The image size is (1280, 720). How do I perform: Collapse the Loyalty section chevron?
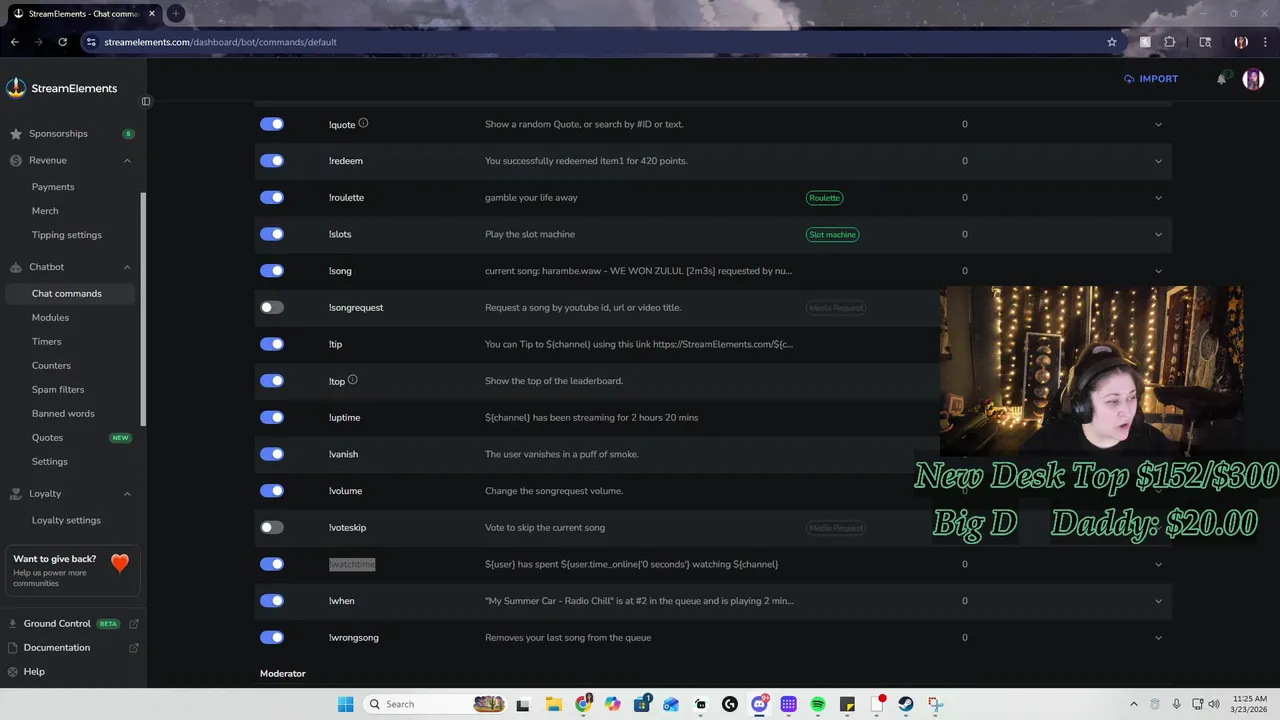pos(127,494)
